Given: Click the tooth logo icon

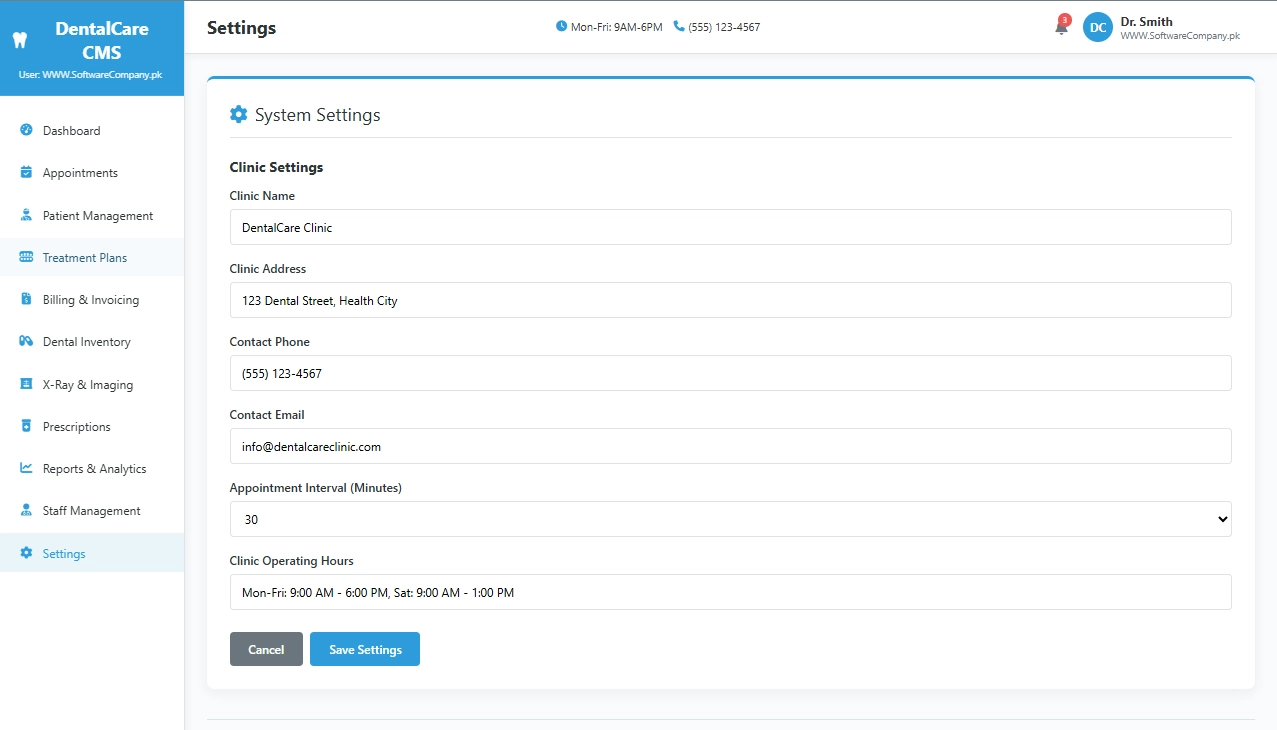Looking at the screenshot, I should (16, 41).
